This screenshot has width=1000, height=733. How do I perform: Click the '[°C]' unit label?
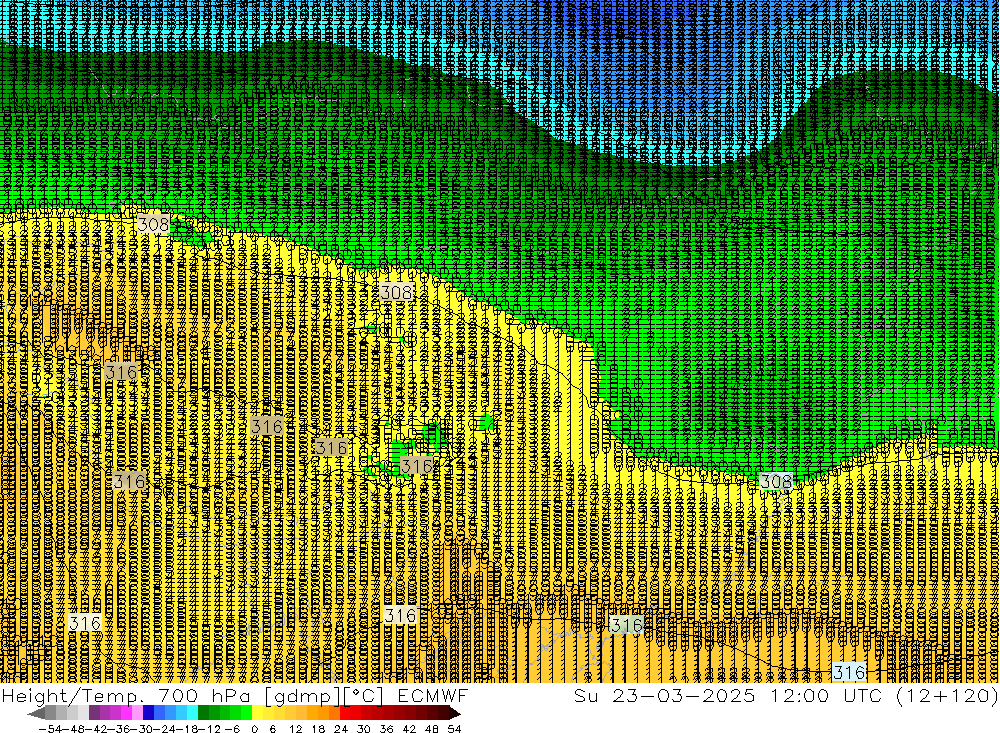tap(363, 696)
